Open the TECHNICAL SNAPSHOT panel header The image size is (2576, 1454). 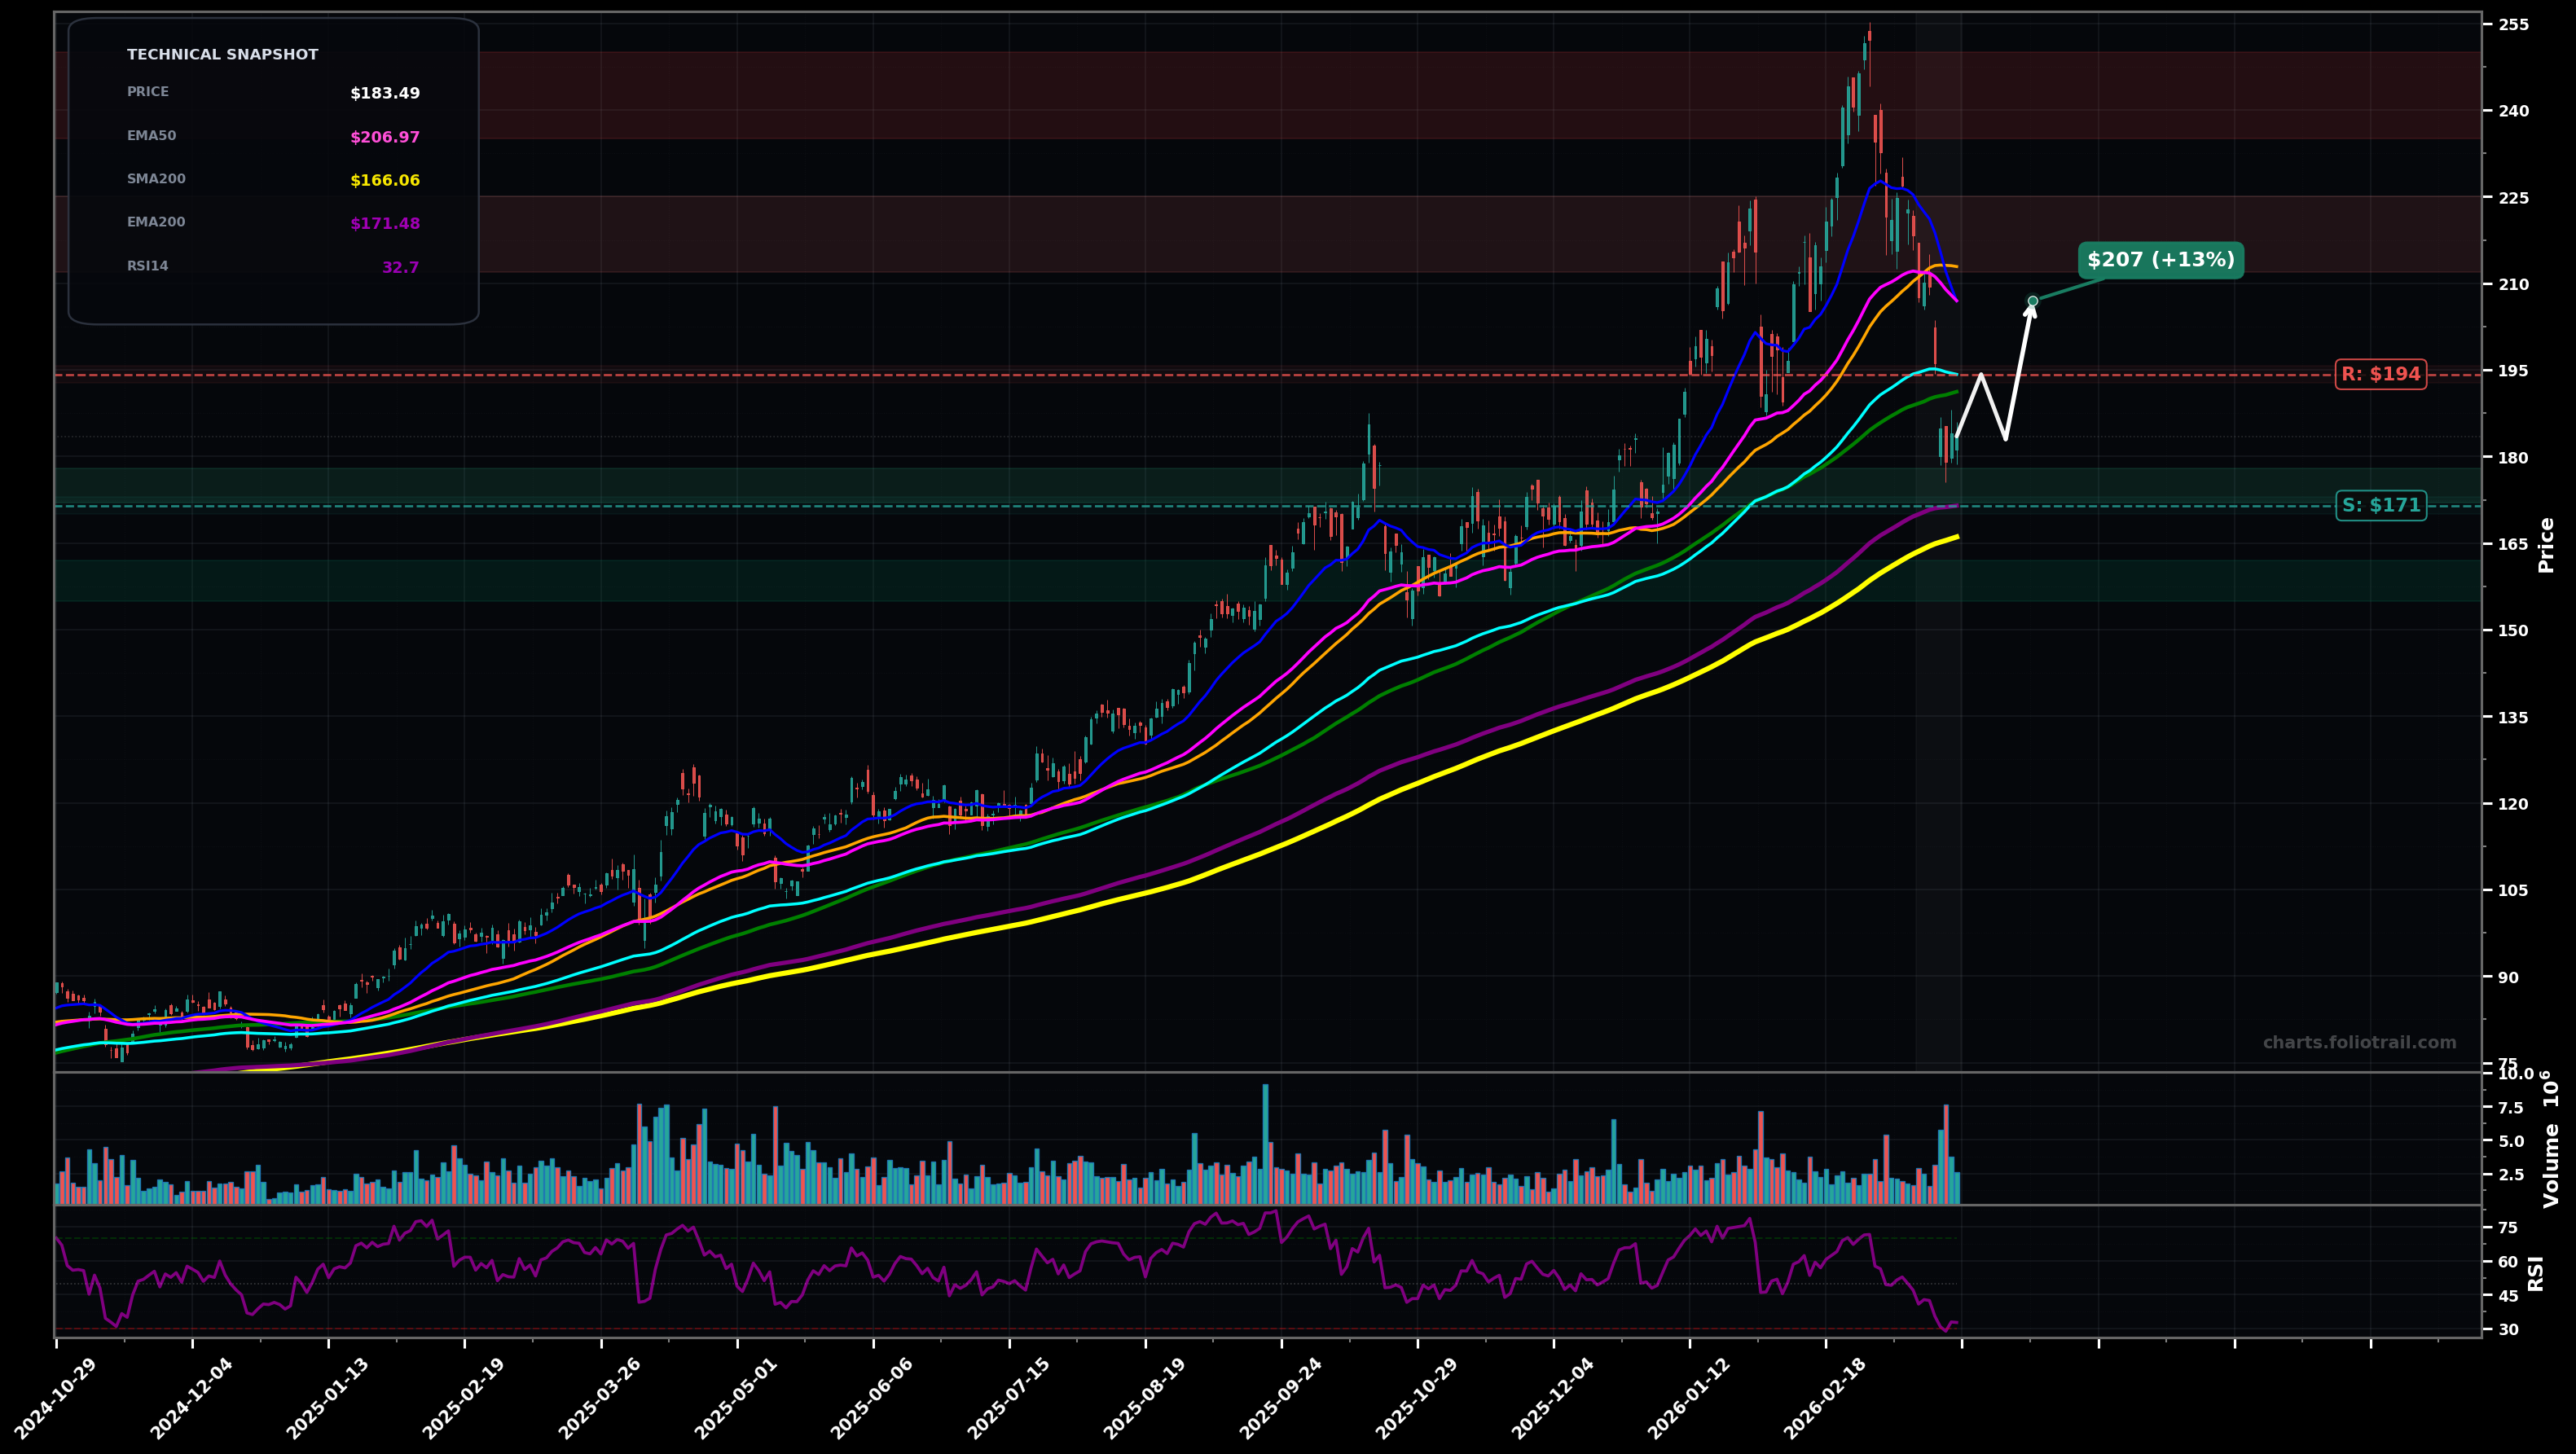(x=222, y=54)
